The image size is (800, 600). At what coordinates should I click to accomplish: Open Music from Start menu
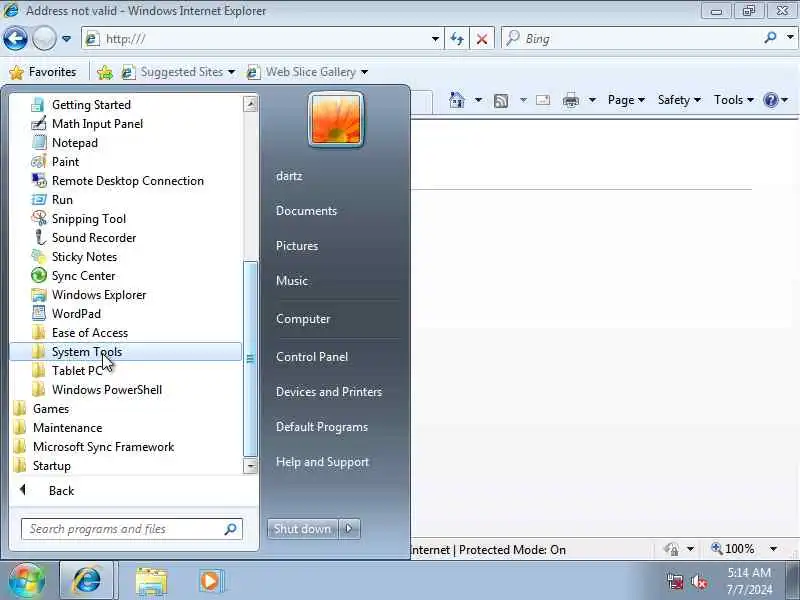[292, 281]
